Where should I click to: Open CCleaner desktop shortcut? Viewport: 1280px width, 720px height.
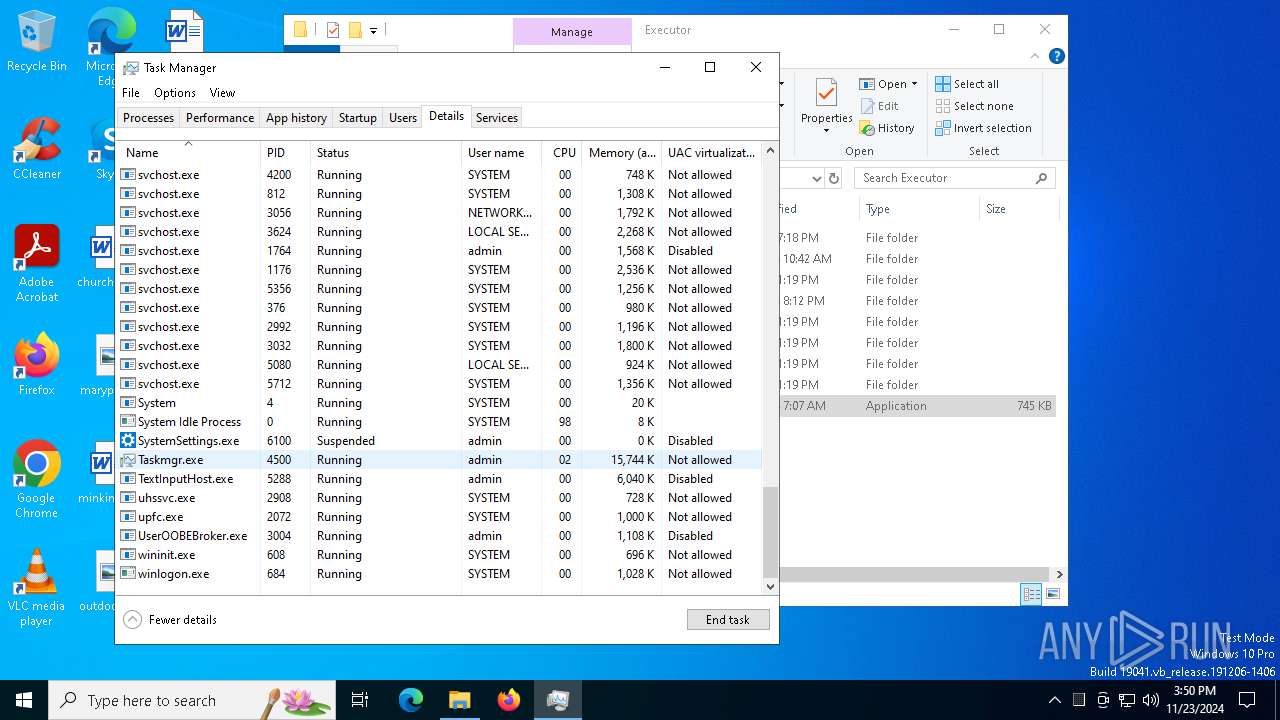pyautogui.click(x=37, y=149)
